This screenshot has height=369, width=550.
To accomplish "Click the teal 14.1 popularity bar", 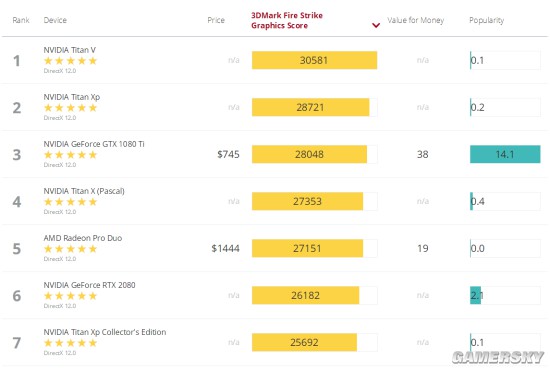I will click(505, 154).
